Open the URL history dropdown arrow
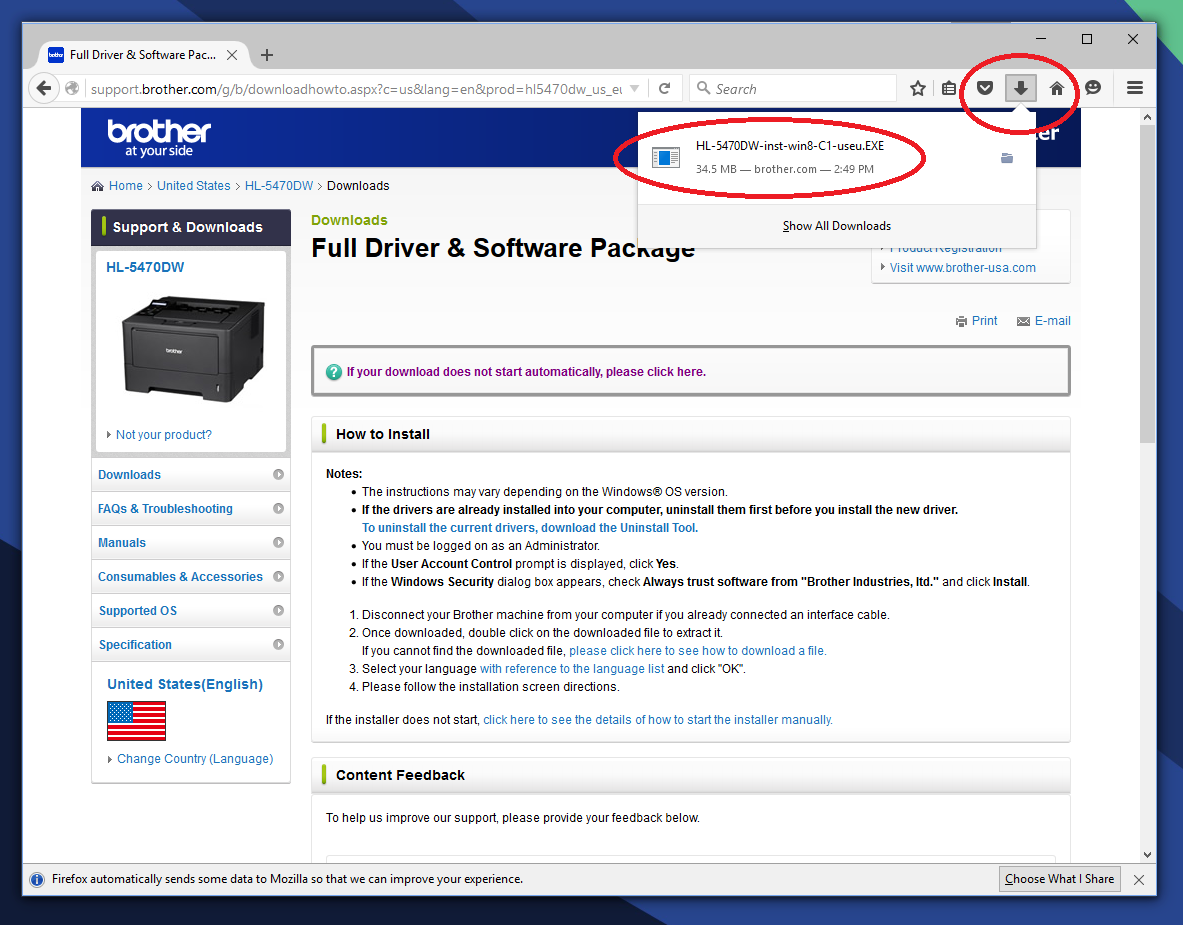1183x925 pixels. [635, 88]
